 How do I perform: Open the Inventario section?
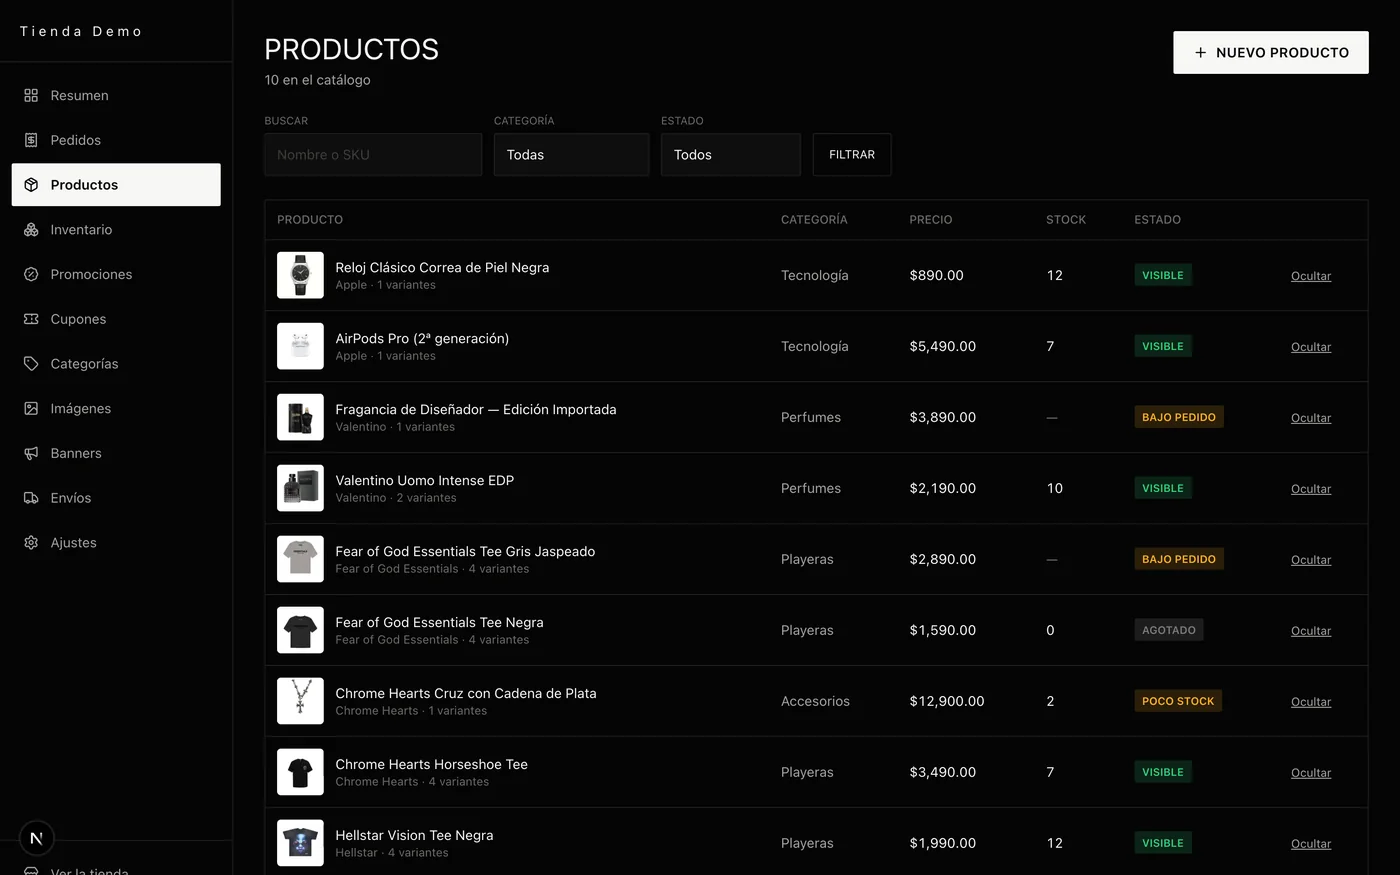[116, 229]
